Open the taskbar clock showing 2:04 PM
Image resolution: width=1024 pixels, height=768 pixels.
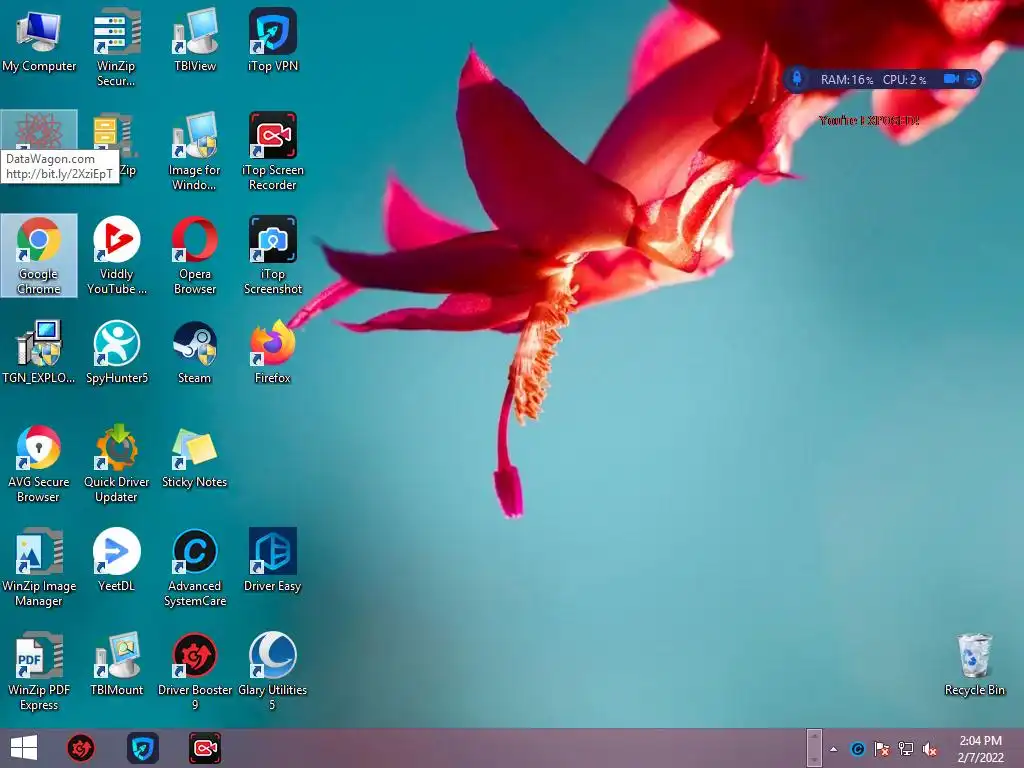(x=980, y=749)
